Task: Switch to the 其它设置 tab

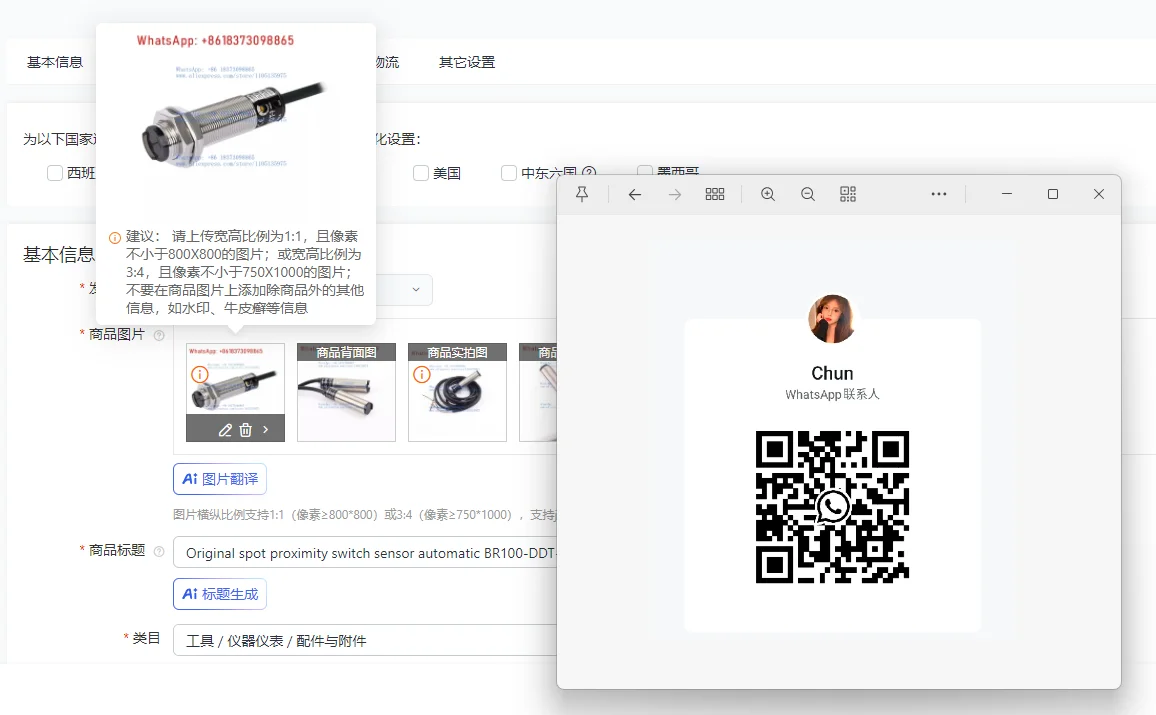Action: point(467,63)
